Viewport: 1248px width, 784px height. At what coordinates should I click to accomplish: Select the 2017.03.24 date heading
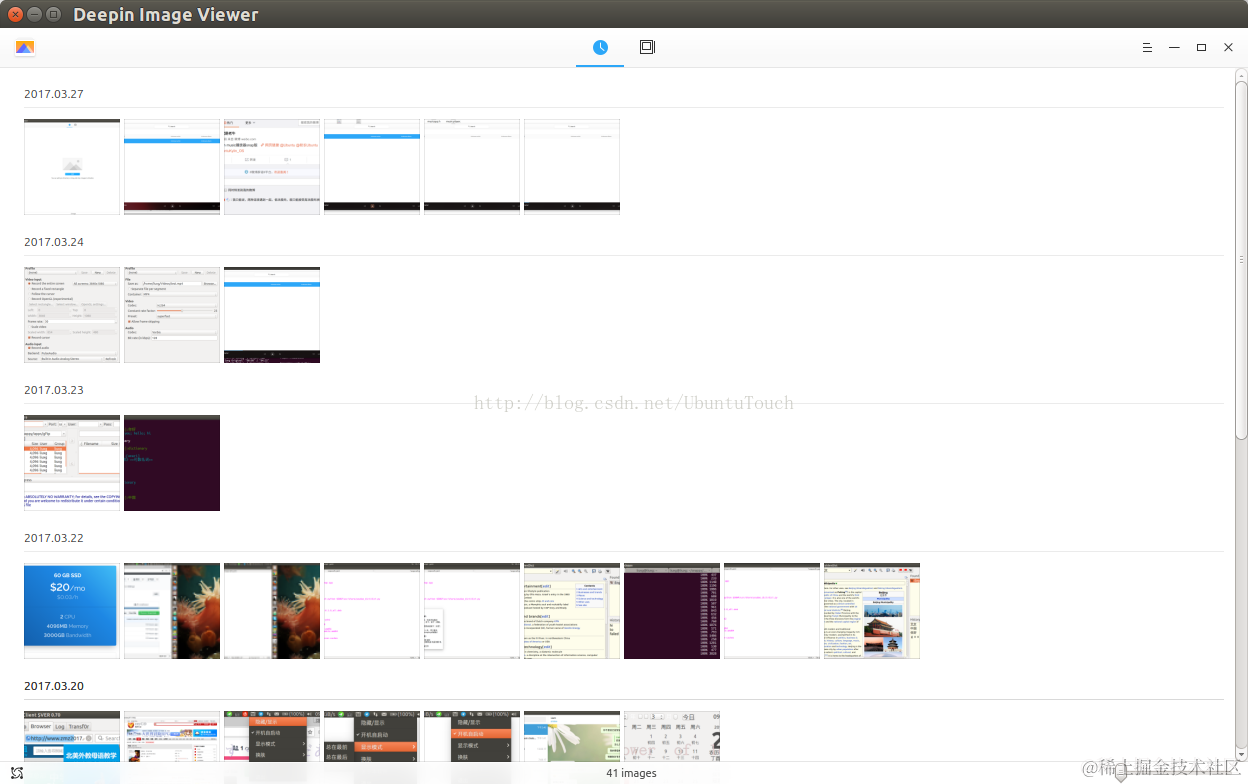tap(54, 242)
